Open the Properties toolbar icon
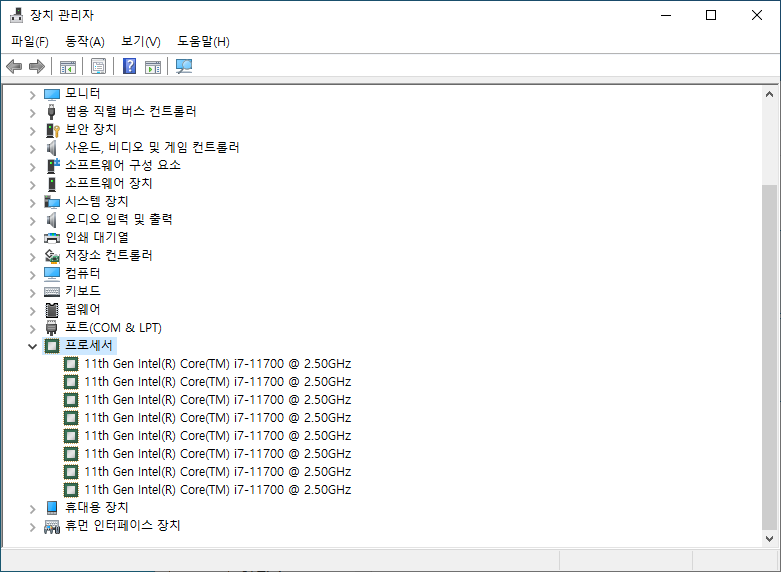This screenshot has width=781, height=572. (98, 66)
